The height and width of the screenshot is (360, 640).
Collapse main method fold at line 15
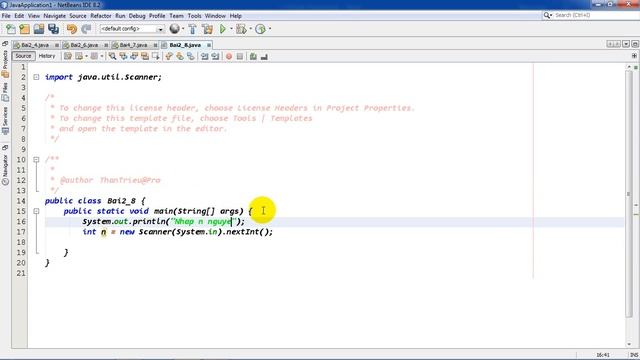pyautogui.click(x=36, y=211)
